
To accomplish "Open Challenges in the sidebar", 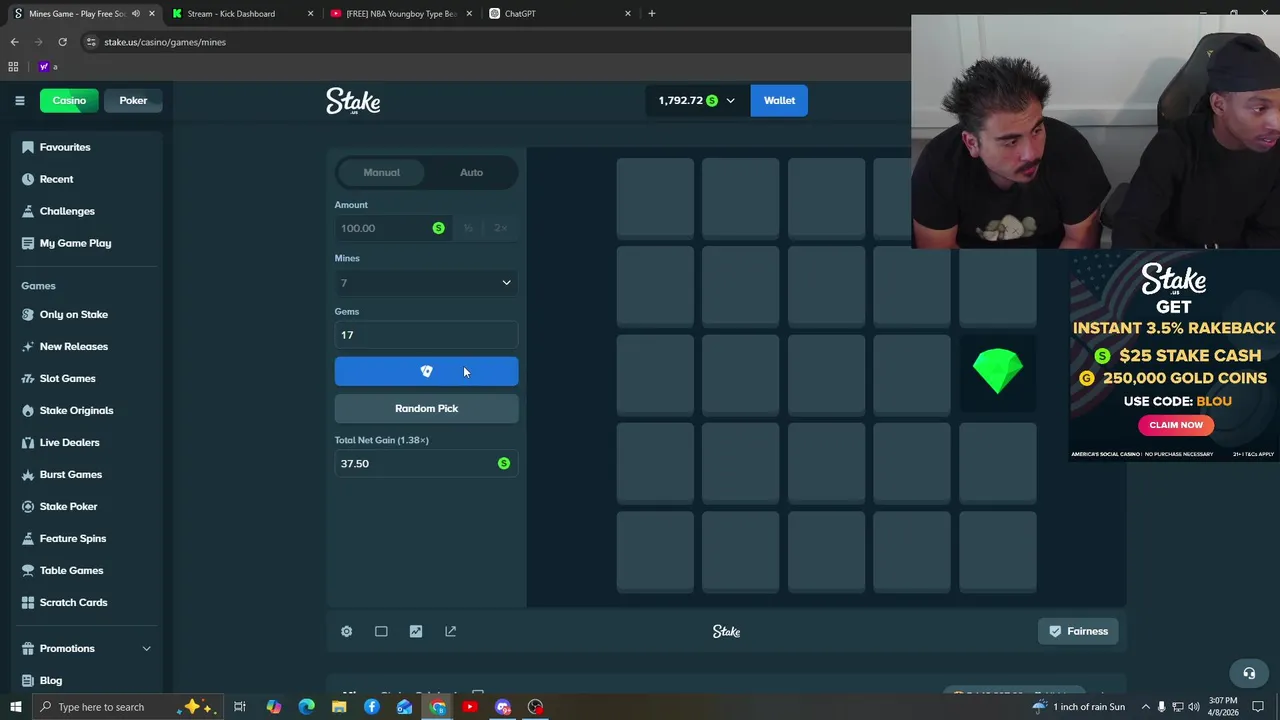I will (x=67, y=211).
